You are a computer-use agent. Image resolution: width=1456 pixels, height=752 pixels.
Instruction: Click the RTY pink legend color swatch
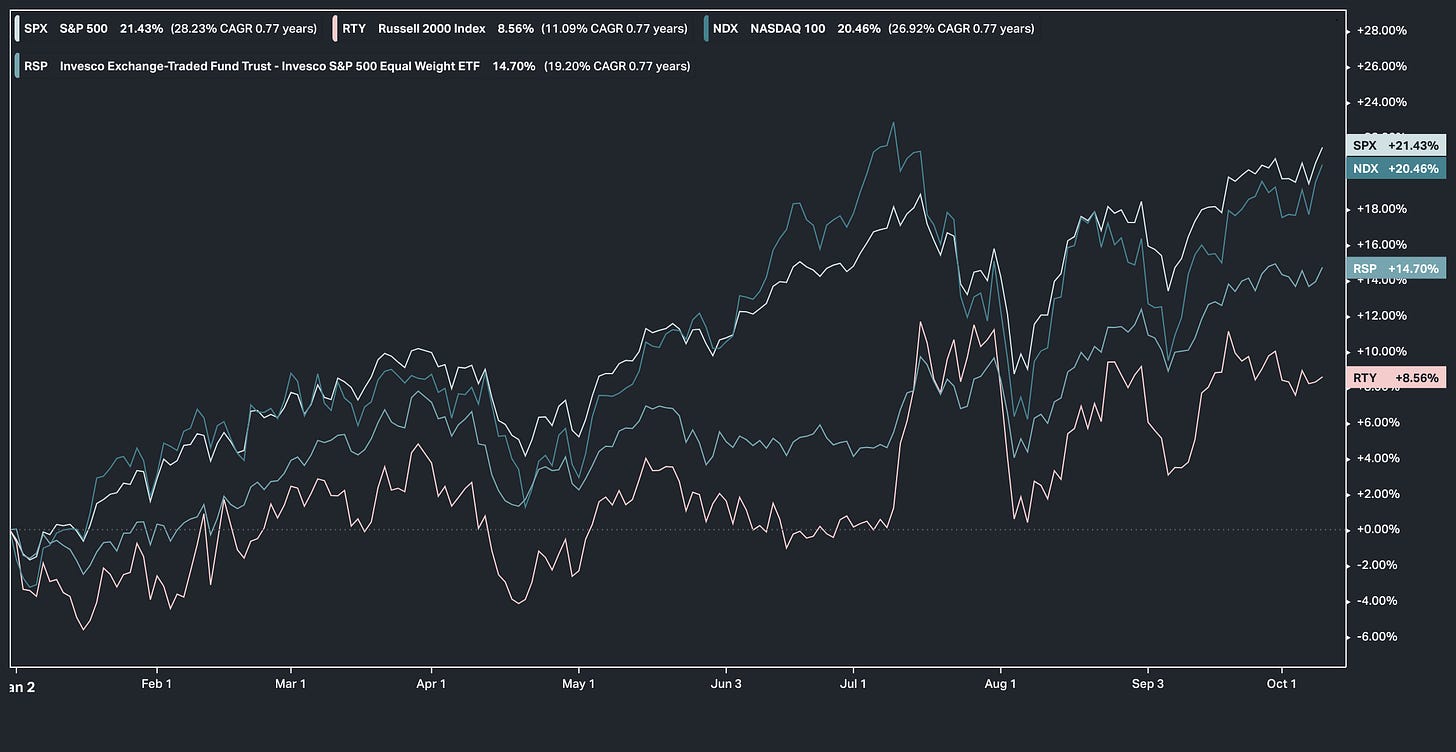pyautogui.click(x=333, y=29)
